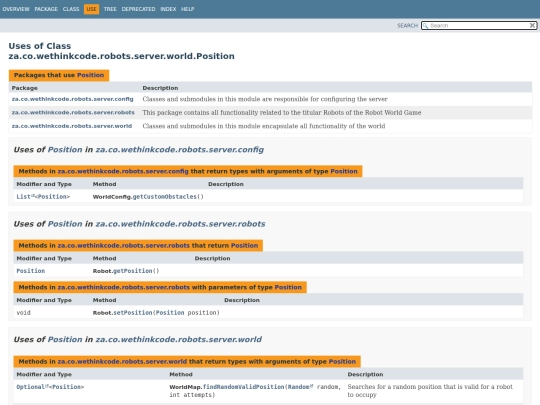Open the Overview navigation tab
Screen dimensions: 540x405
[x=16, y=9]
